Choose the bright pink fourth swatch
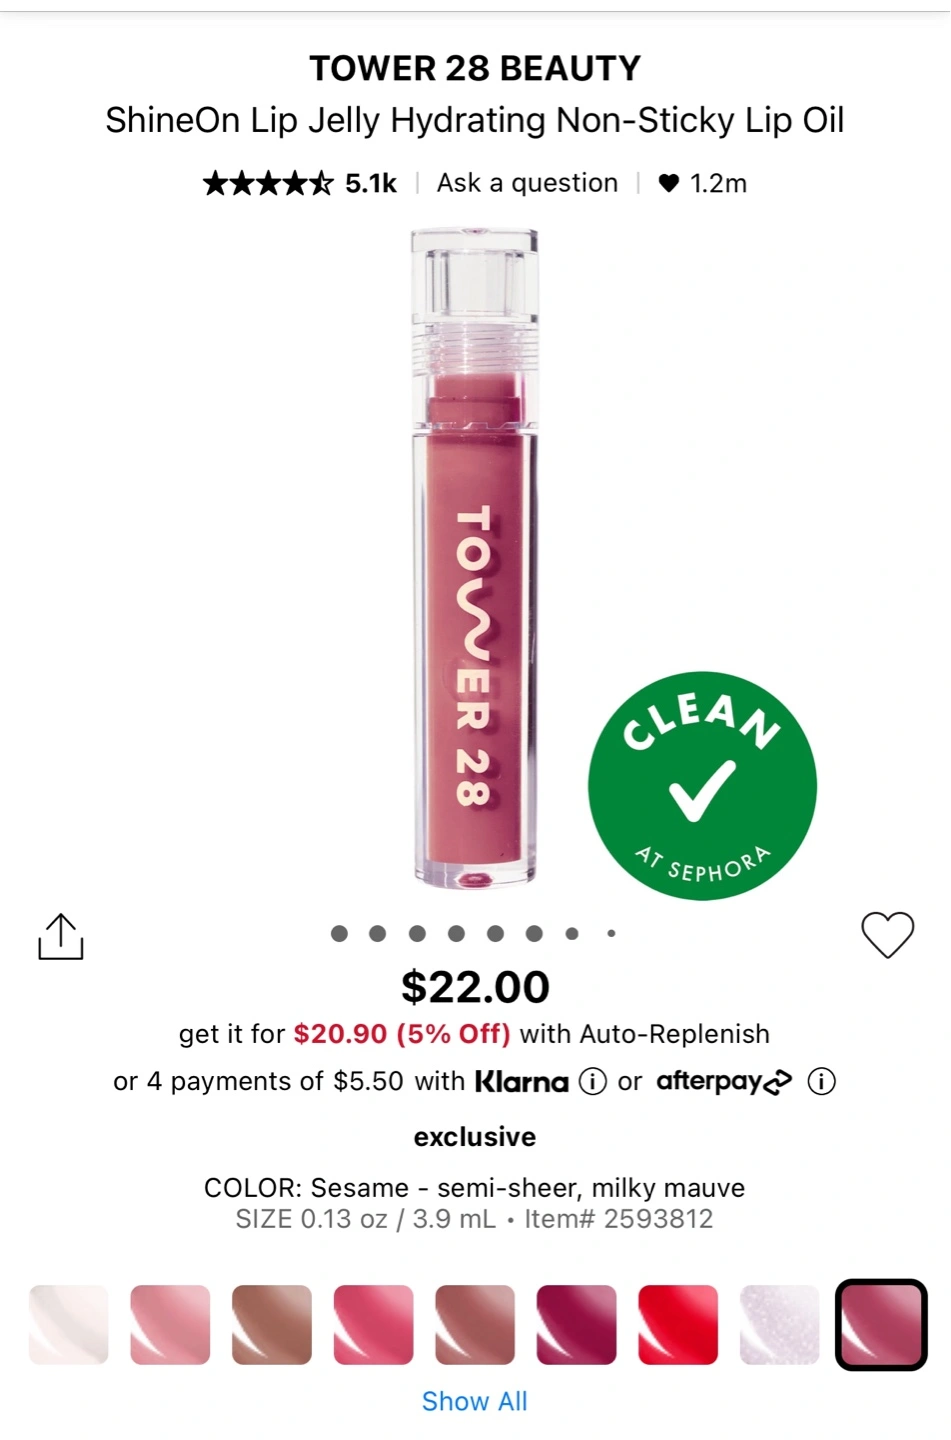The image size is (951, 1440). click(x=373, y=1325)
